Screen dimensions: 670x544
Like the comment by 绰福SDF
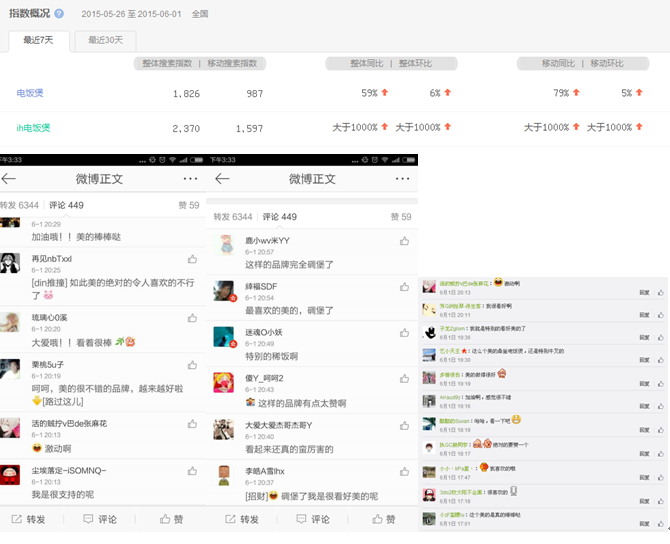click(404, 287)
